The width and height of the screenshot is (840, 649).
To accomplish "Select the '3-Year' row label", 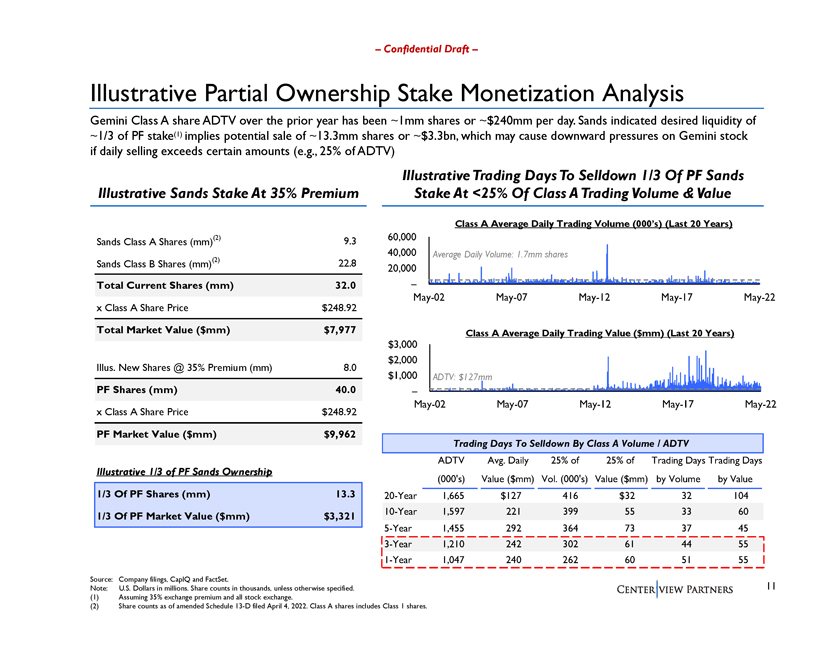I will [398, 544].
